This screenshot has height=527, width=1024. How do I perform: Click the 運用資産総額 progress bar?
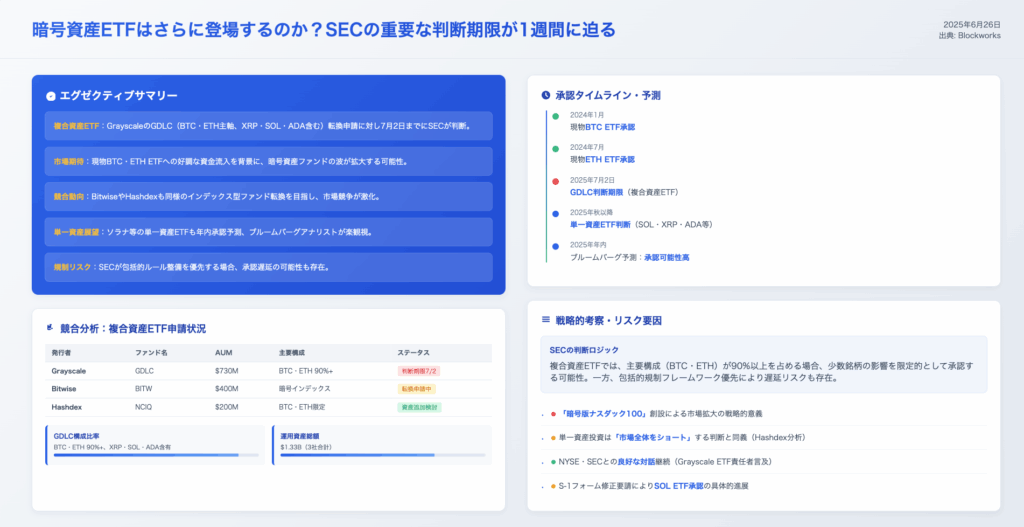(383, 455)
